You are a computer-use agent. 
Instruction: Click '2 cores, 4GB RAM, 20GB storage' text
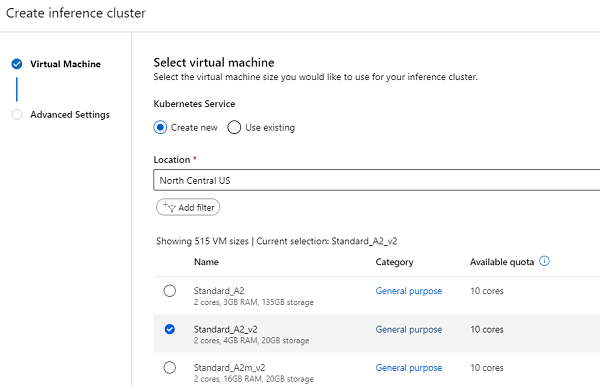251,341
